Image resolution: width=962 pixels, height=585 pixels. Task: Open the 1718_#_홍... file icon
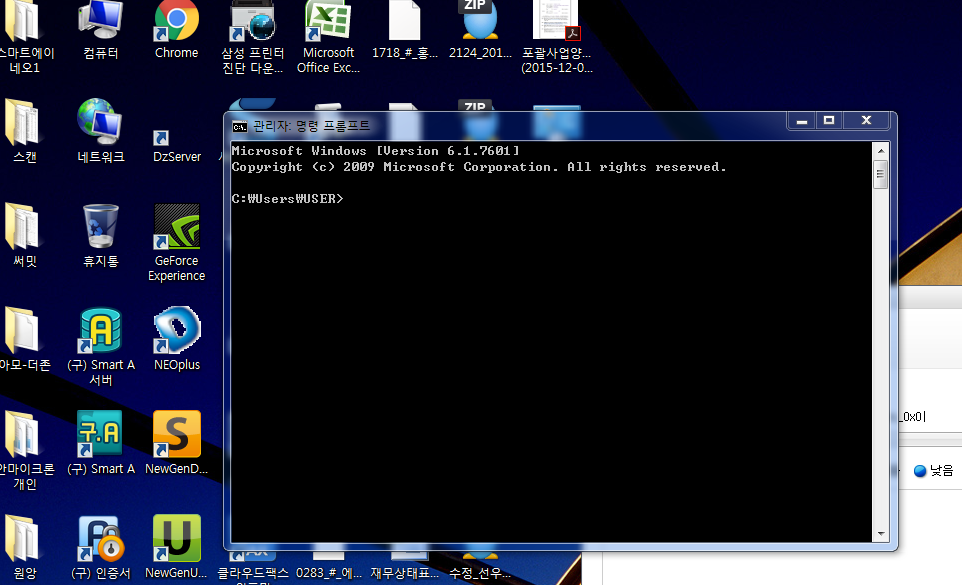pos(404,29)
